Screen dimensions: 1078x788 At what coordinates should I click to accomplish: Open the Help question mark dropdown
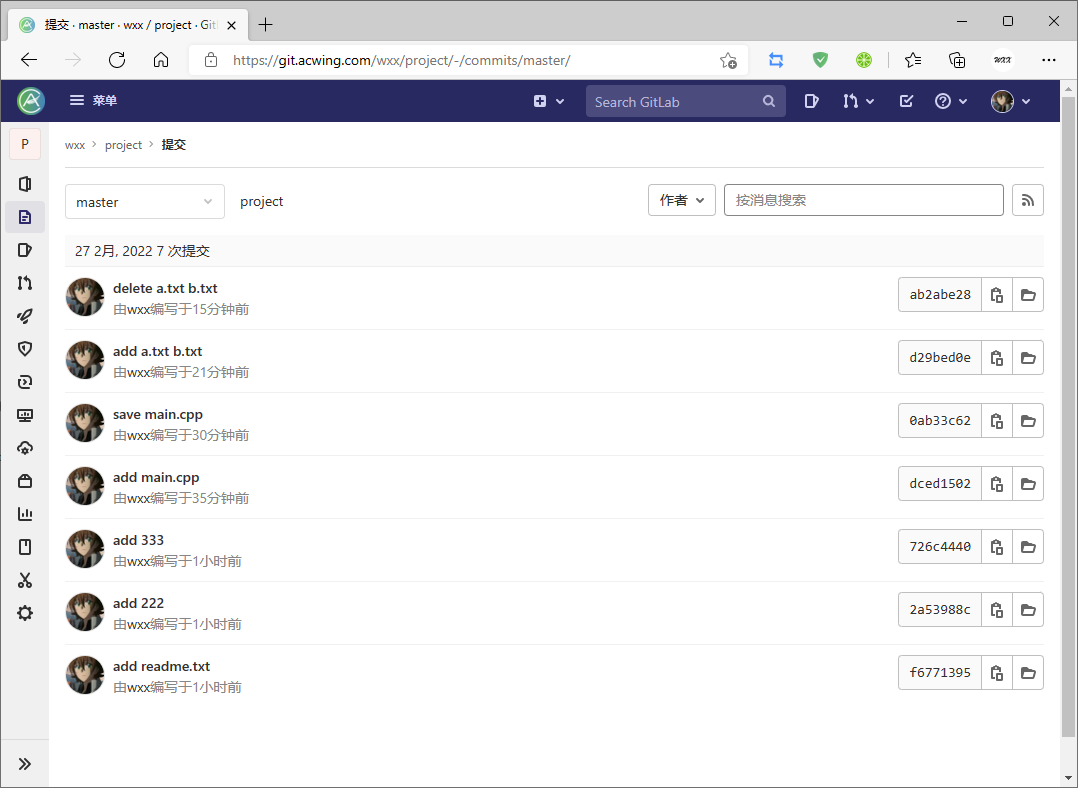click(x=951, y=101)
